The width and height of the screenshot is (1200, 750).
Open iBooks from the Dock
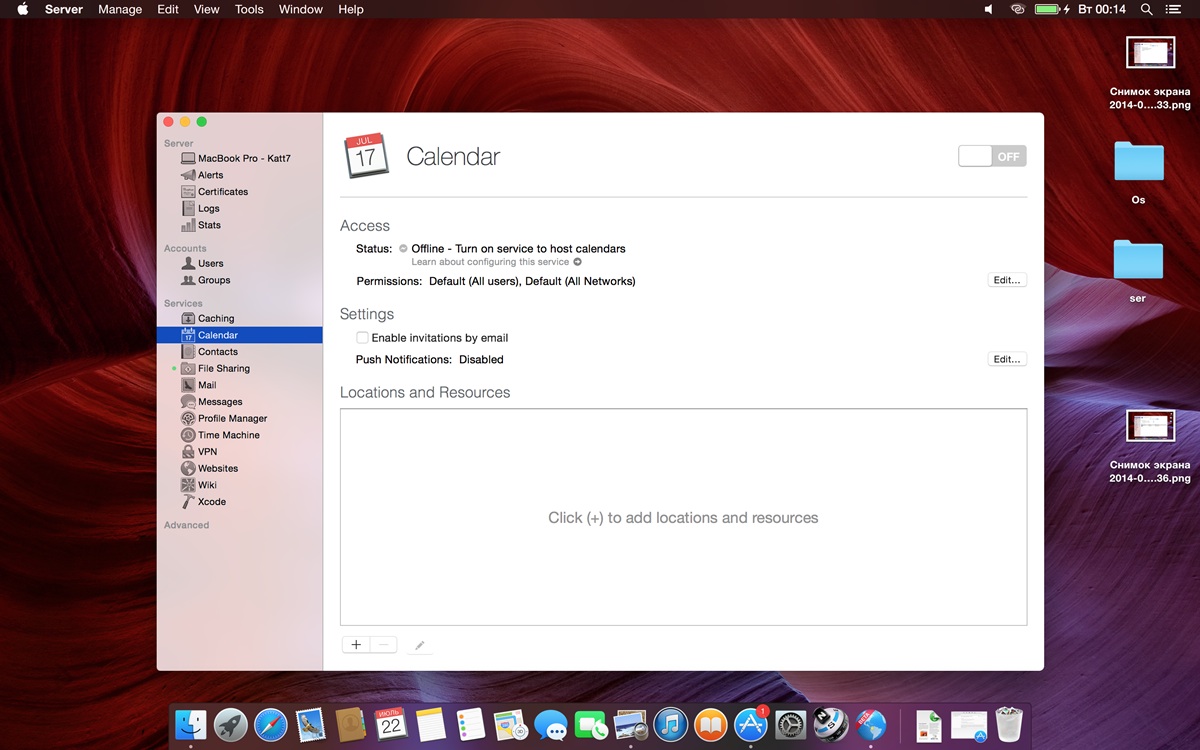(711, 725)
